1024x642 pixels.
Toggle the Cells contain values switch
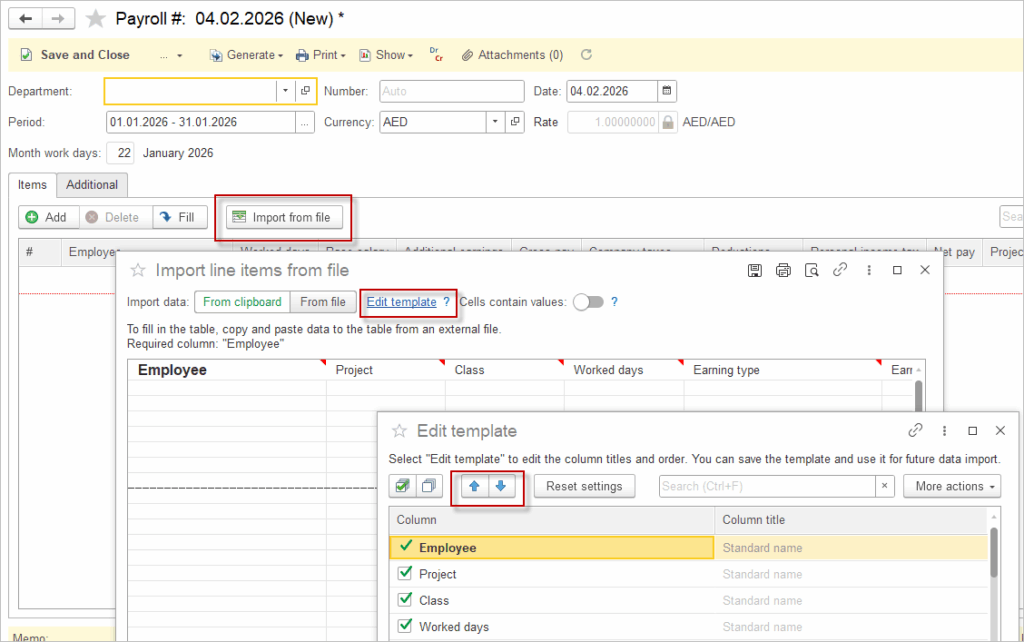(x=588, y=302)
